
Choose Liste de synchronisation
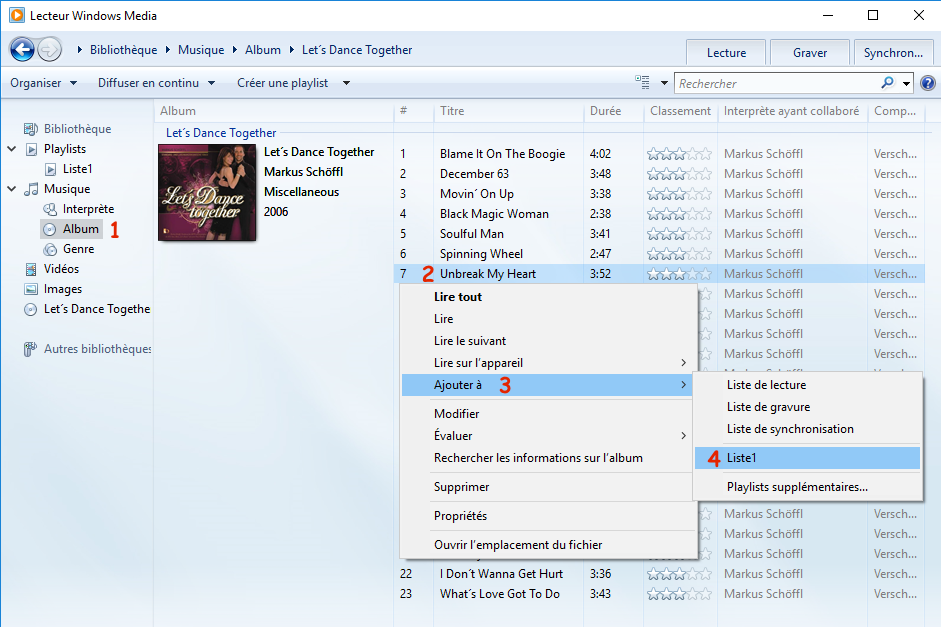pos(790,429)
